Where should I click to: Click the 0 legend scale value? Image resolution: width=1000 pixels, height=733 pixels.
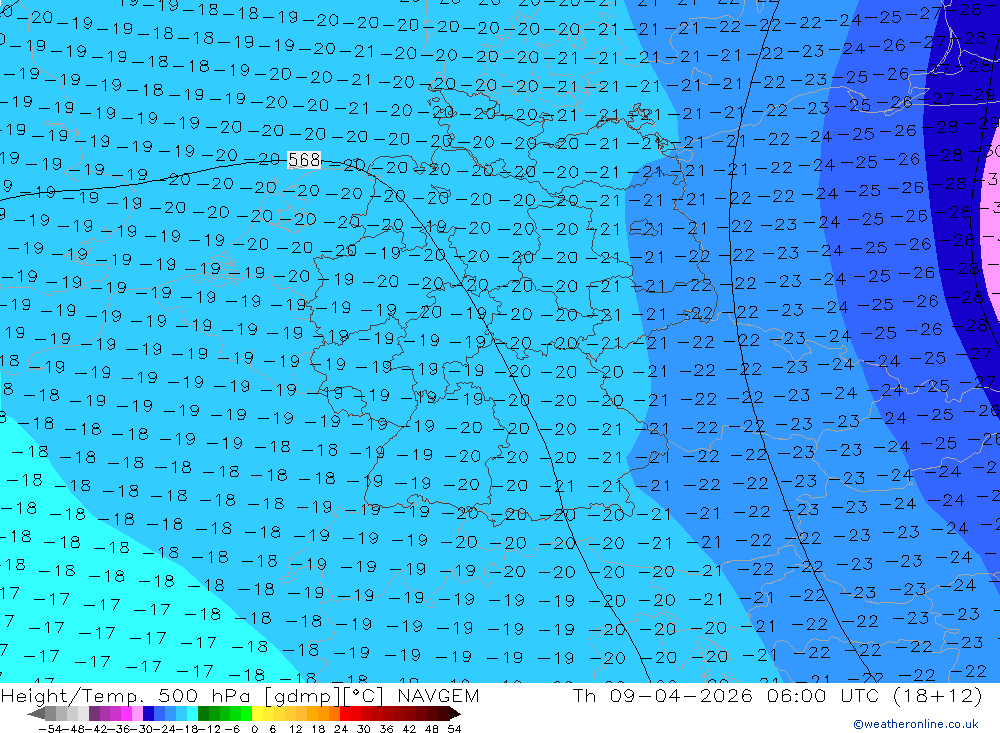[x=254, y=729]
